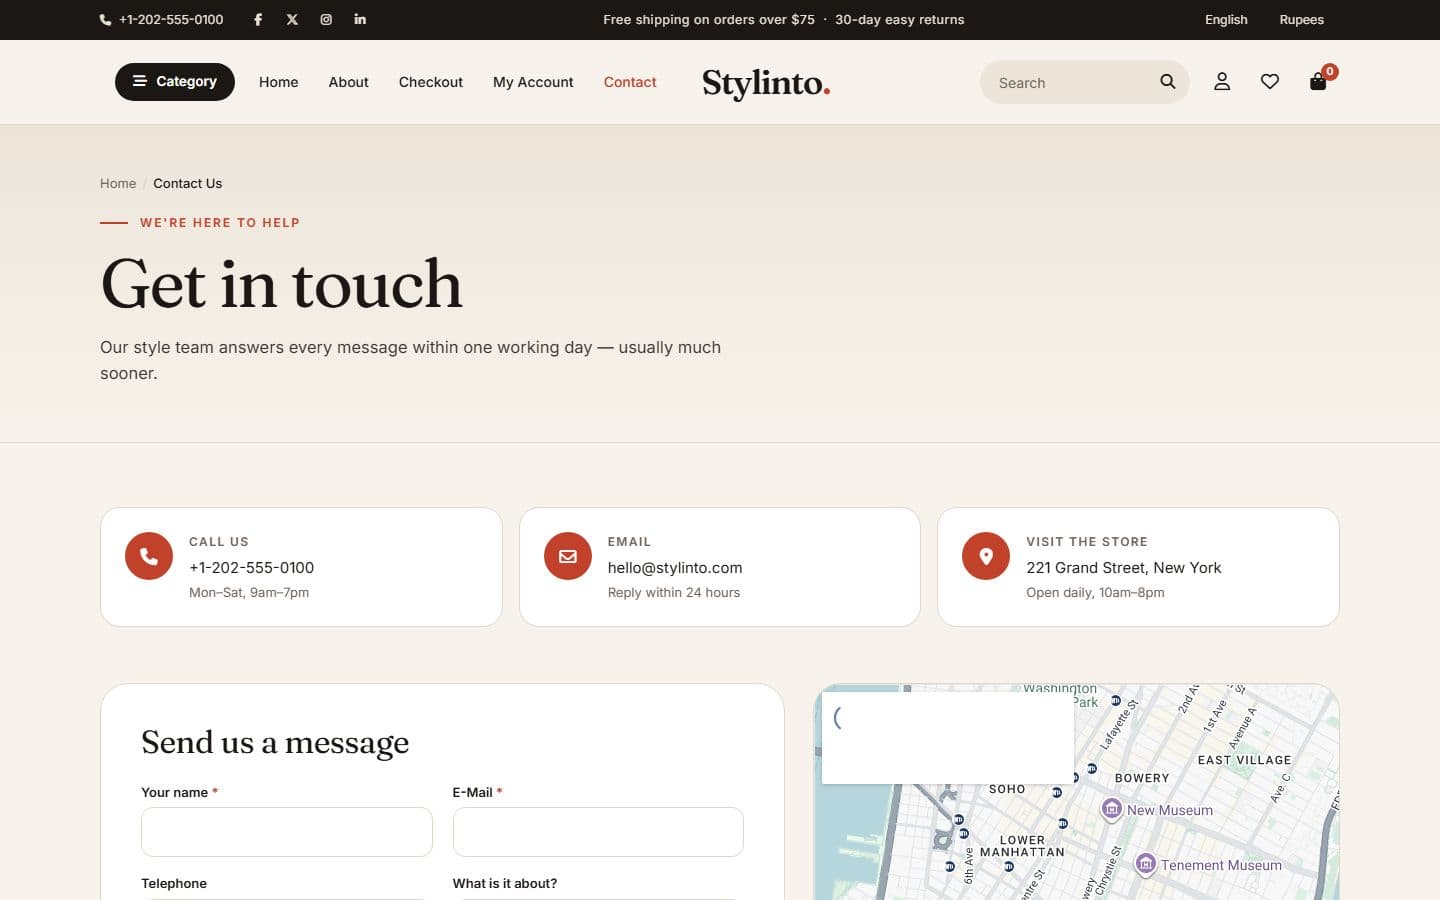The image size is (1440, 900).
Task: Open the About nav item
Action: (x=349, y=82)
